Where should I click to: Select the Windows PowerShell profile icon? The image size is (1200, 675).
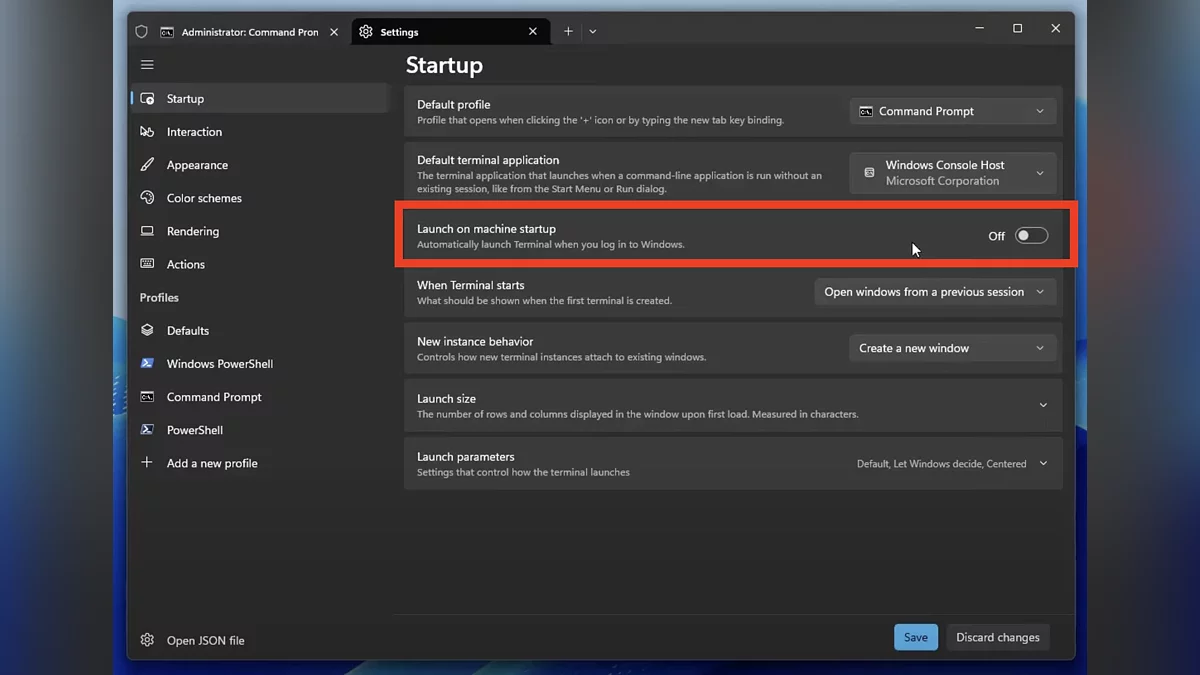147,364
